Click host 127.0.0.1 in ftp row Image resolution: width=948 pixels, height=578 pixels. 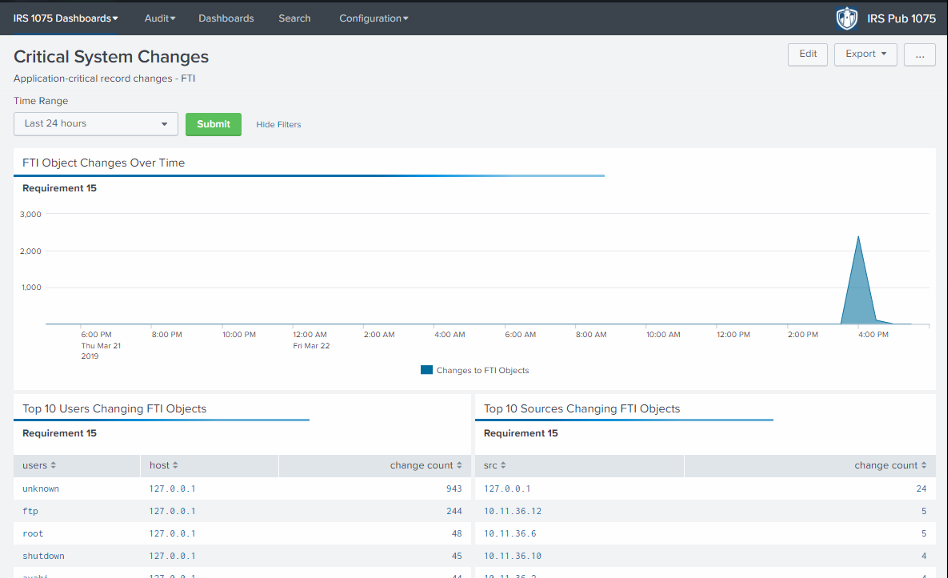coord(172,511)
